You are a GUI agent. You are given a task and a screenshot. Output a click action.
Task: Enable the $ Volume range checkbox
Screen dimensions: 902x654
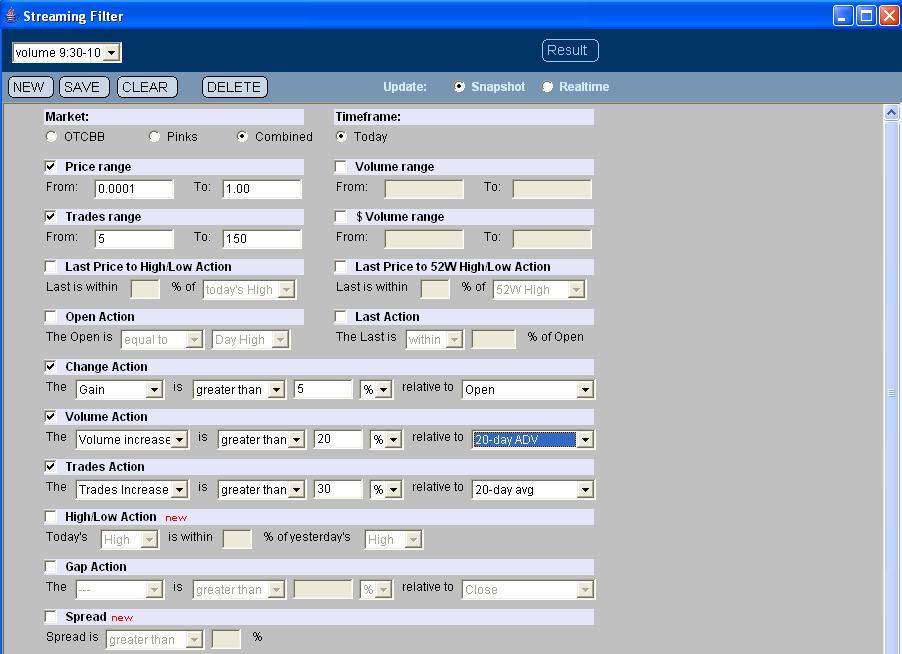coord(341,216)
